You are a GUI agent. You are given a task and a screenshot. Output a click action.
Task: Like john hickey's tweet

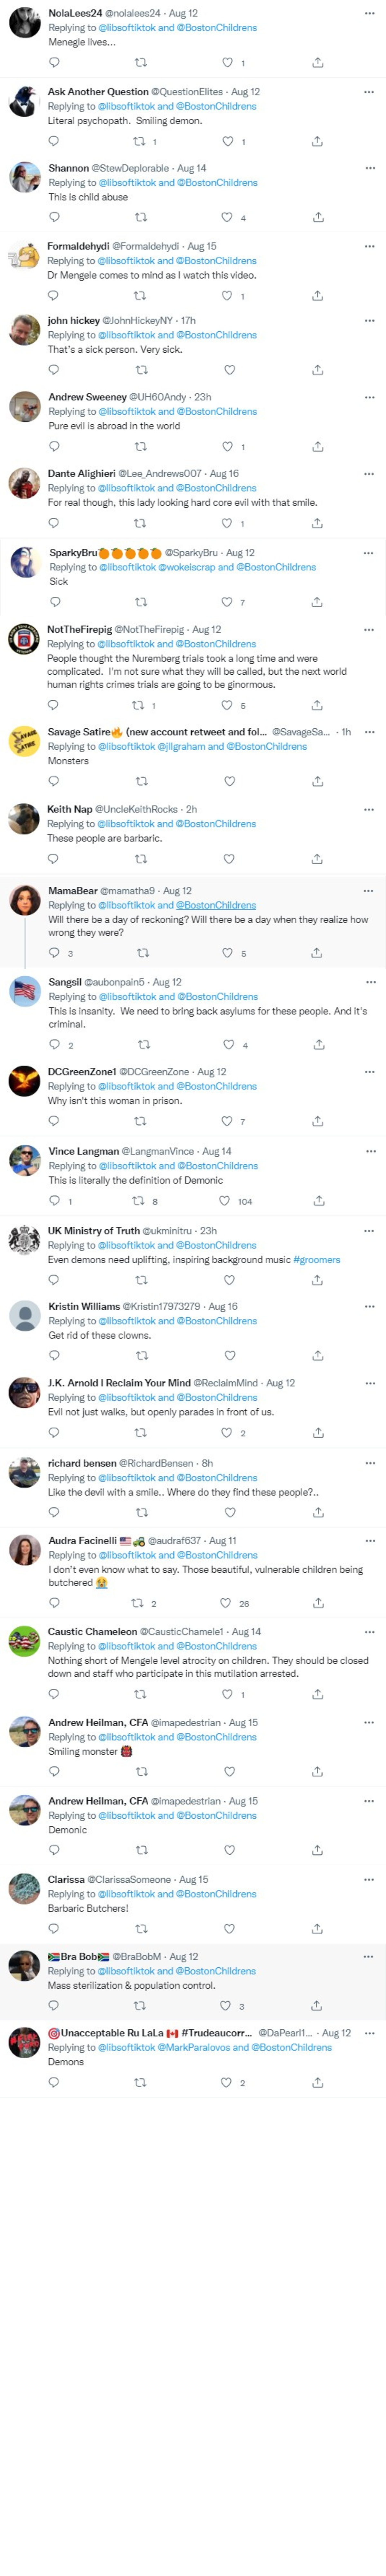[x=229, y=370]
